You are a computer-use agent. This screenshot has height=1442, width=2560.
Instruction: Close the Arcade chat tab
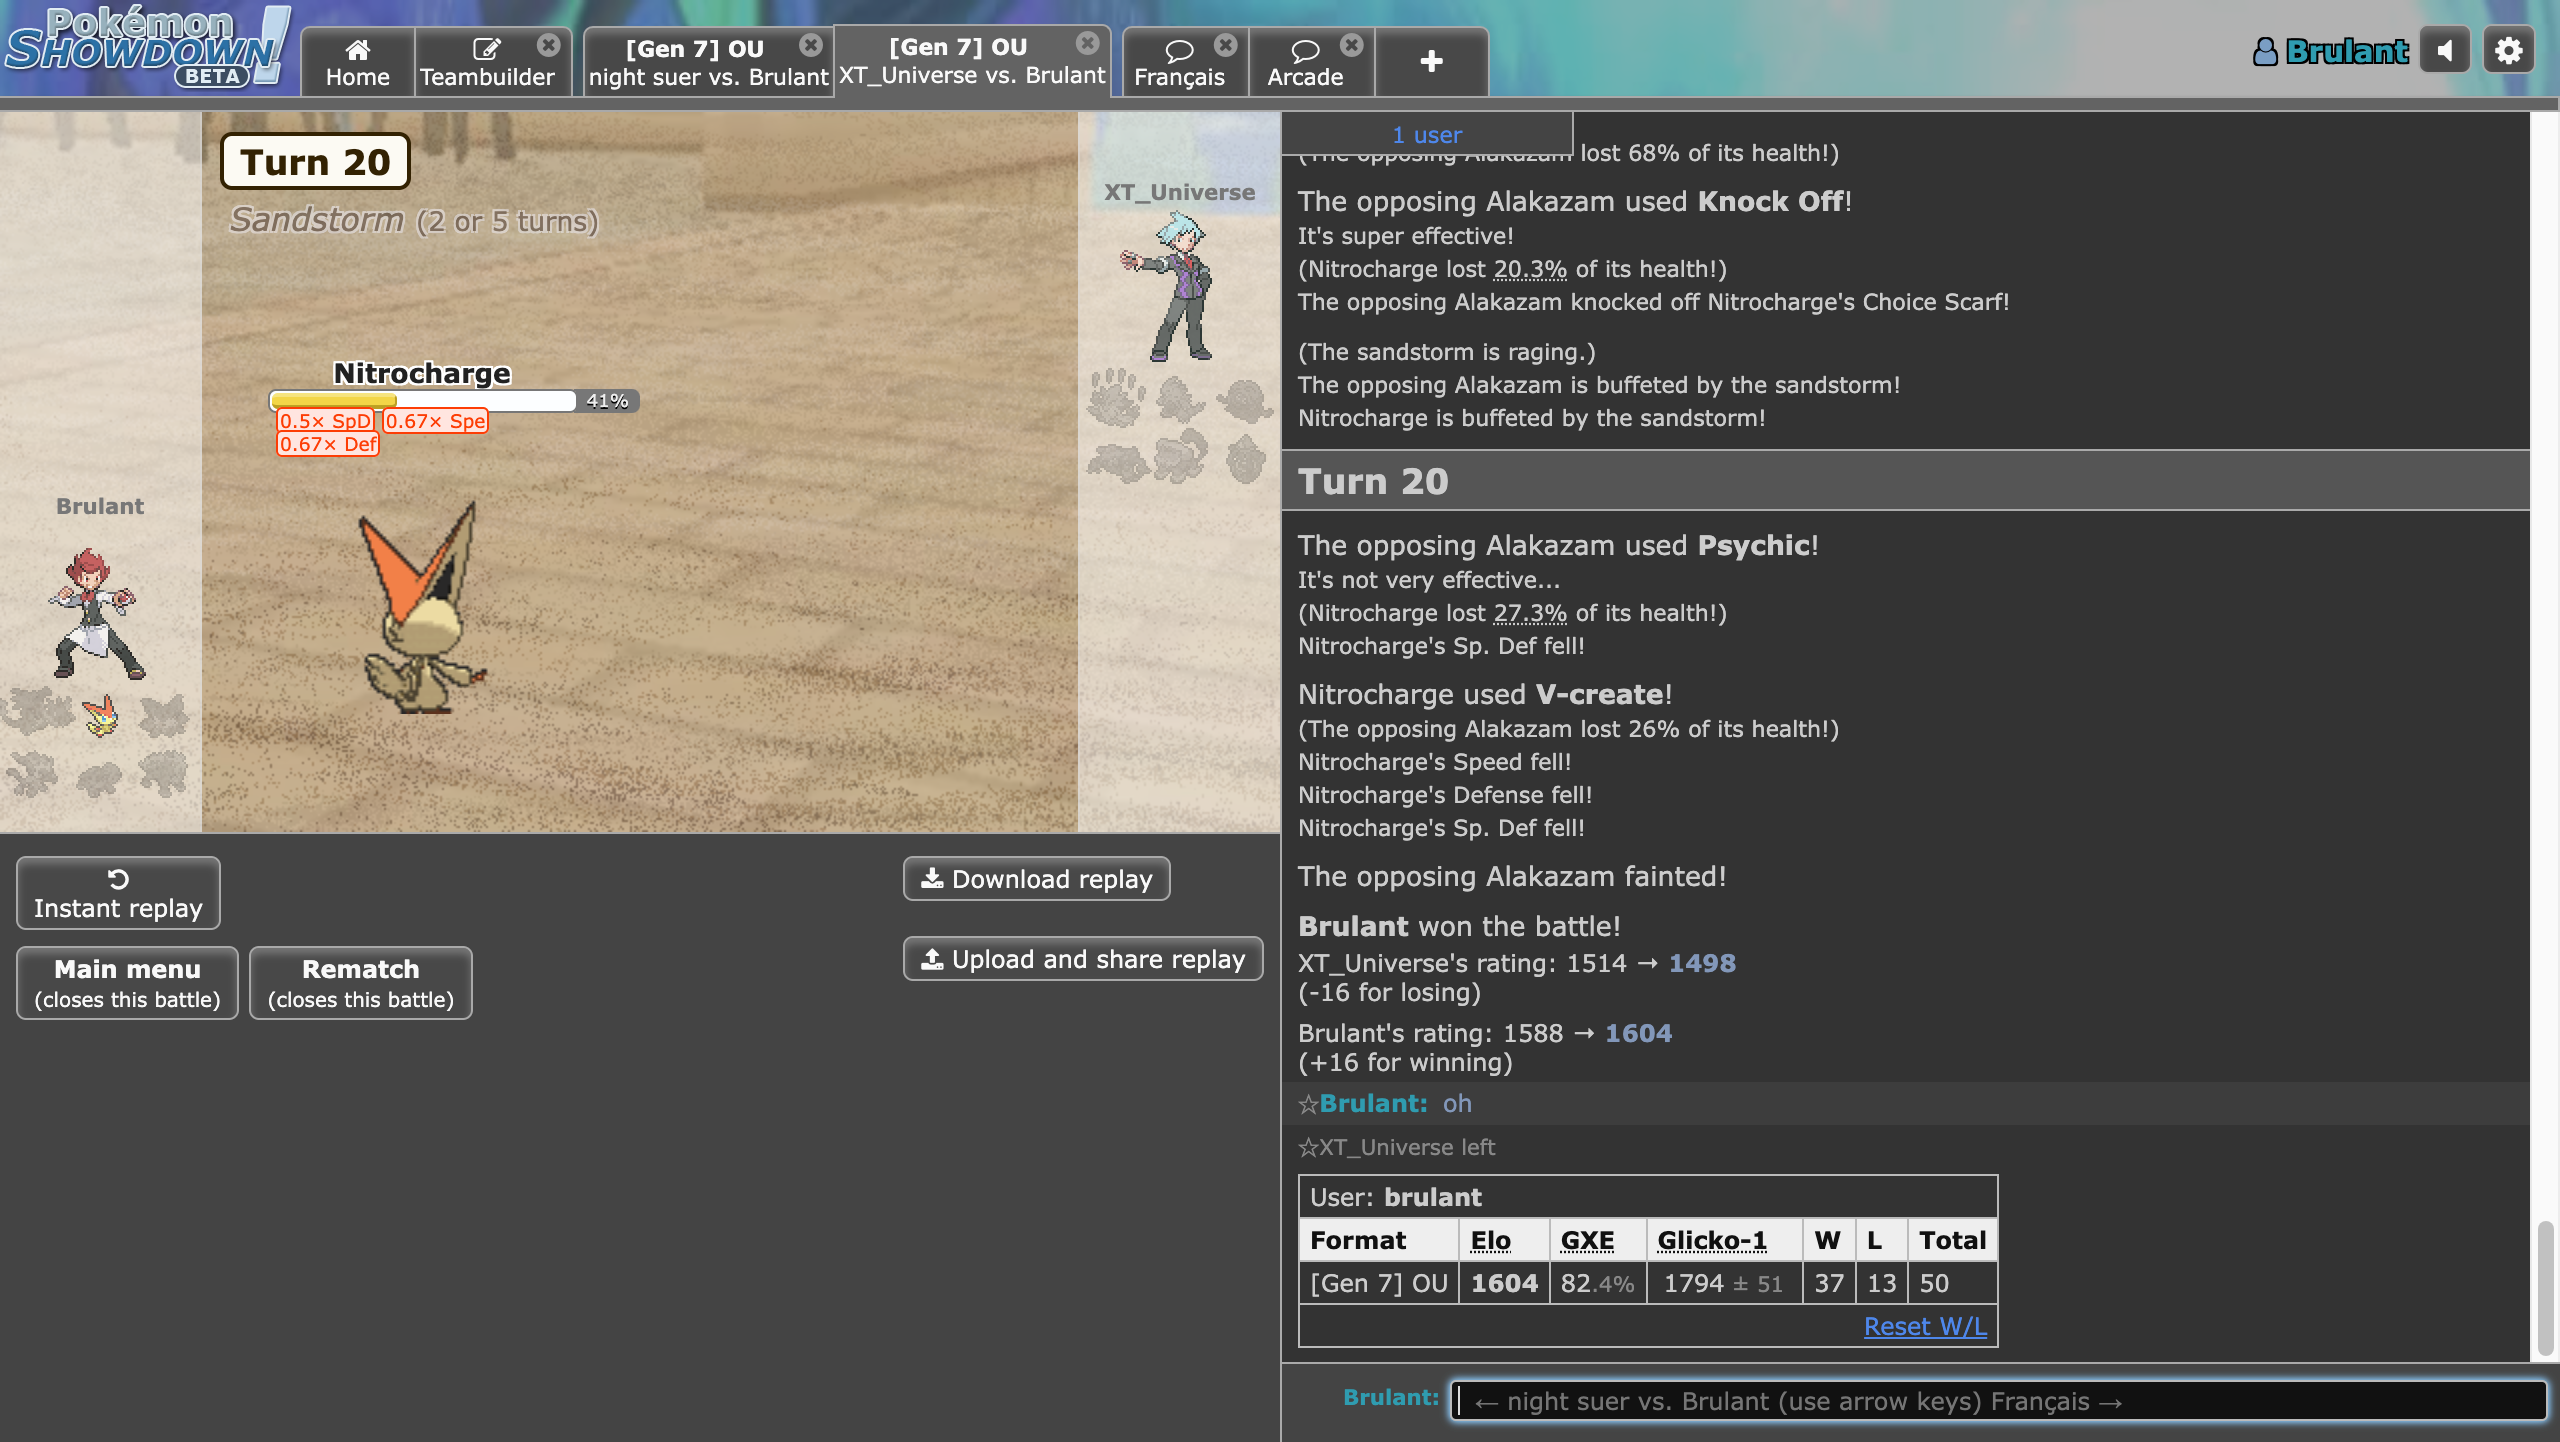point(1352,45)
